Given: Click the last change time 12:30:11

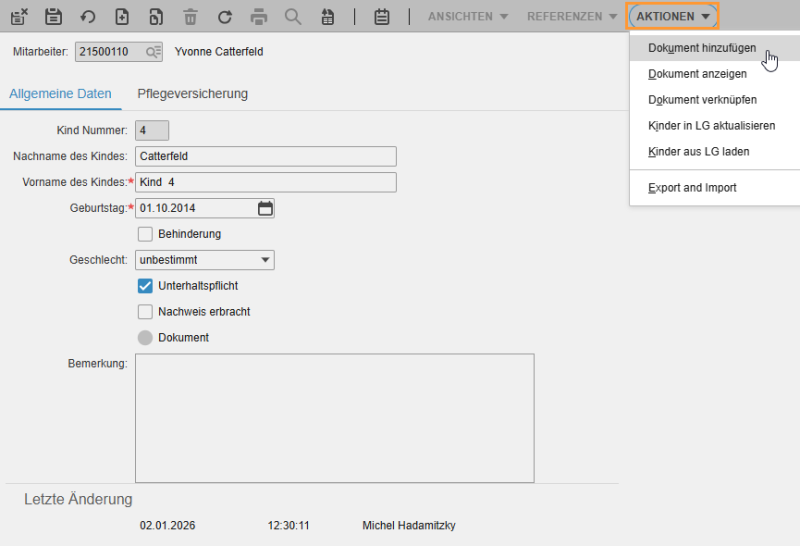Looking at the screenshot, I should point(288,526).
